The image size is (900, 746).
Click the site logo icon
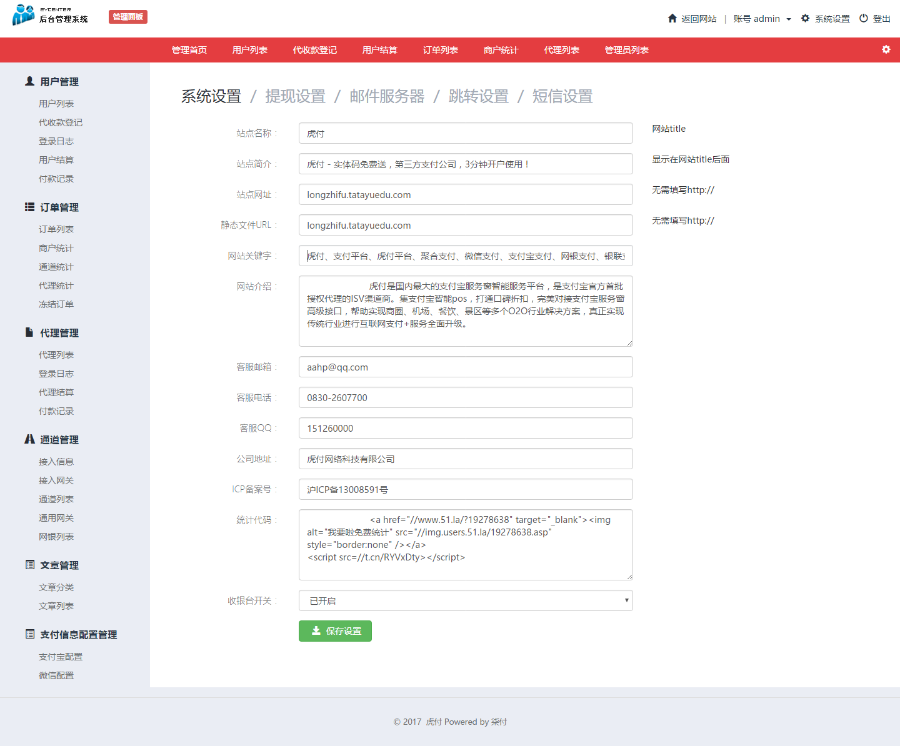click(23, 15)
